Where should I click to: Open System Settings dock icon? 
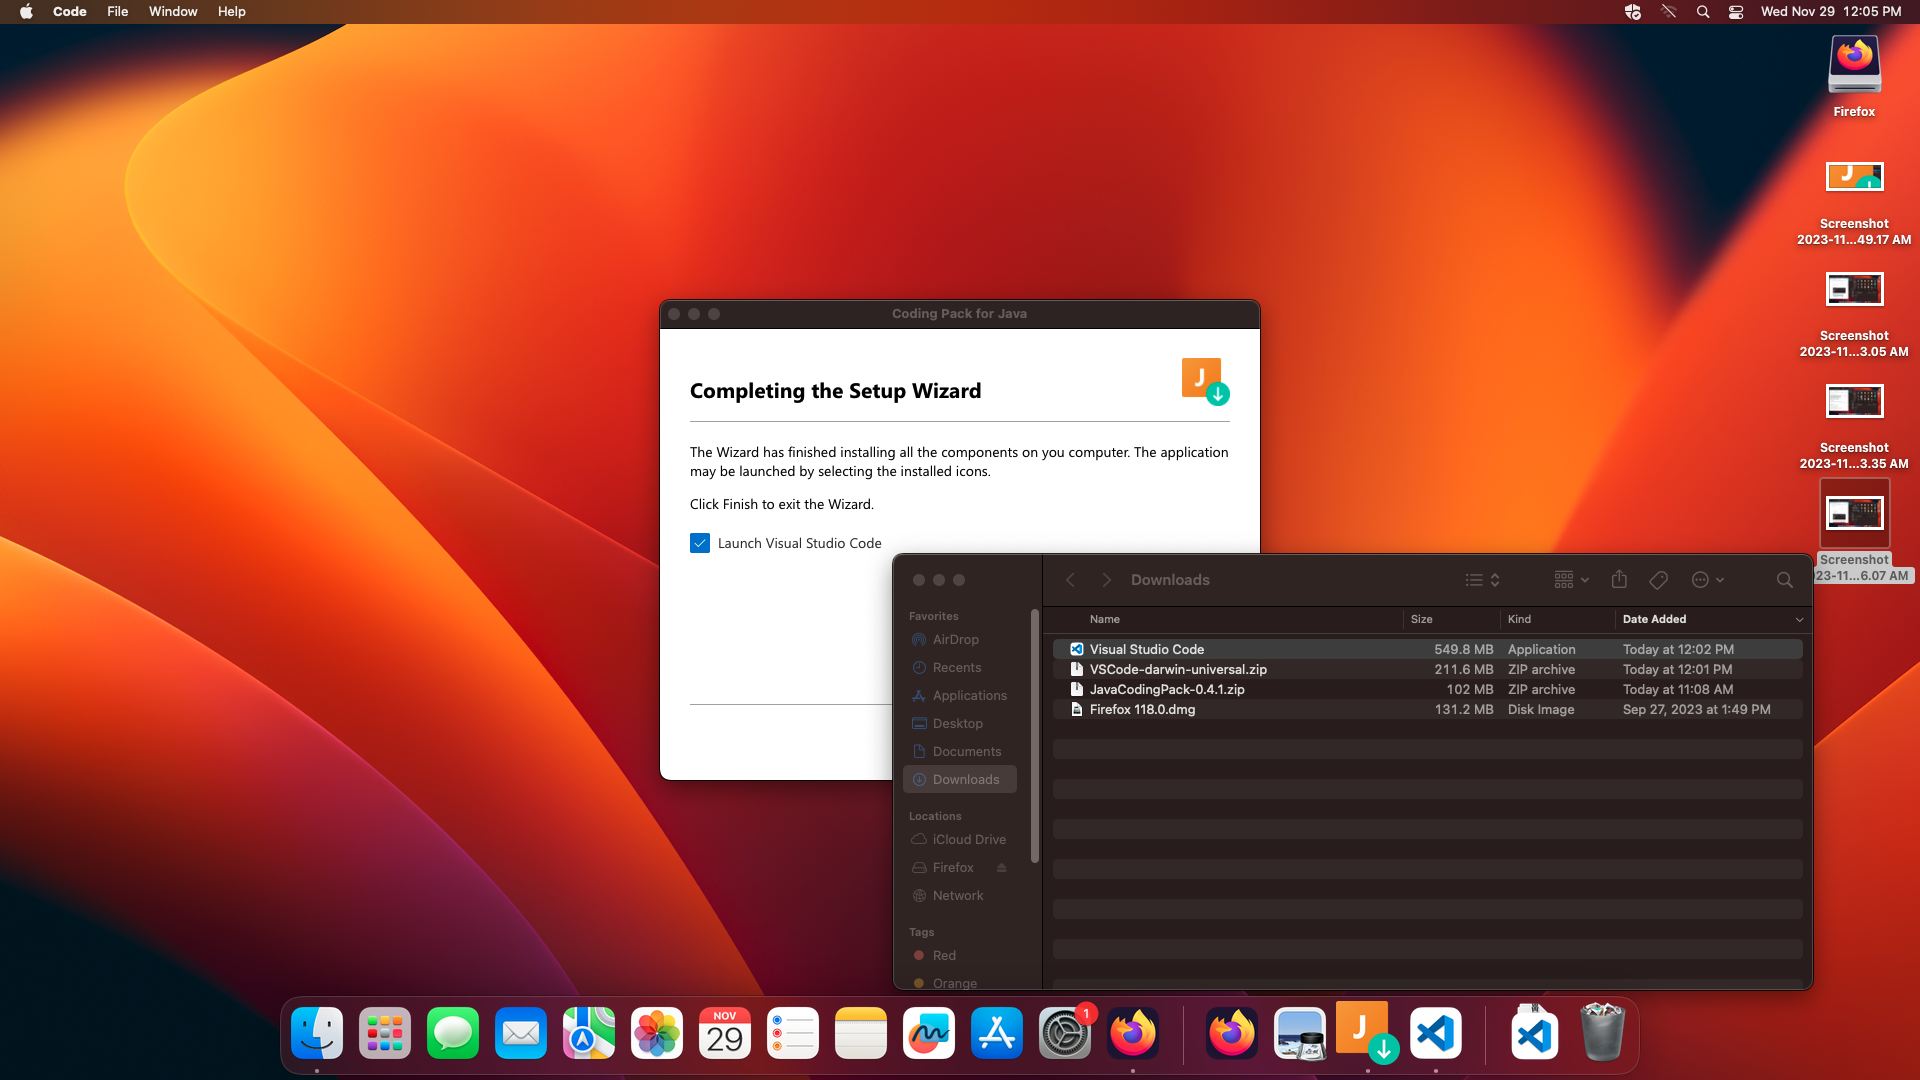pos(1064,1033)
